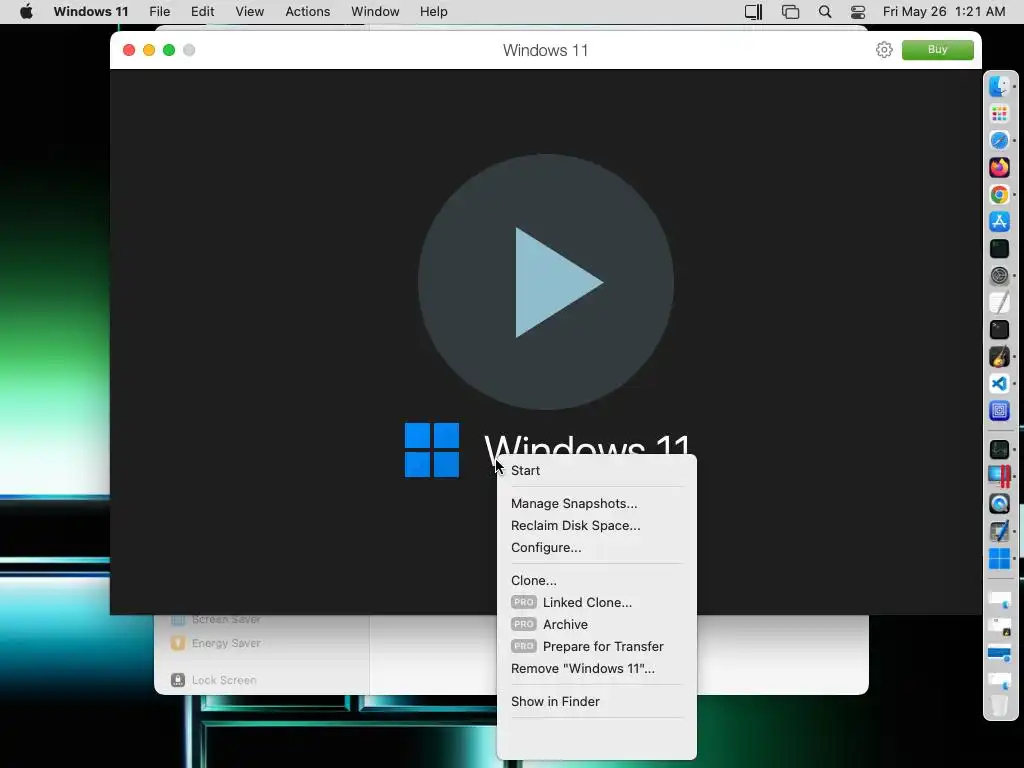Click the Windows 11 logo in the VM window
Screen dimensions: 1024x768
432,450
